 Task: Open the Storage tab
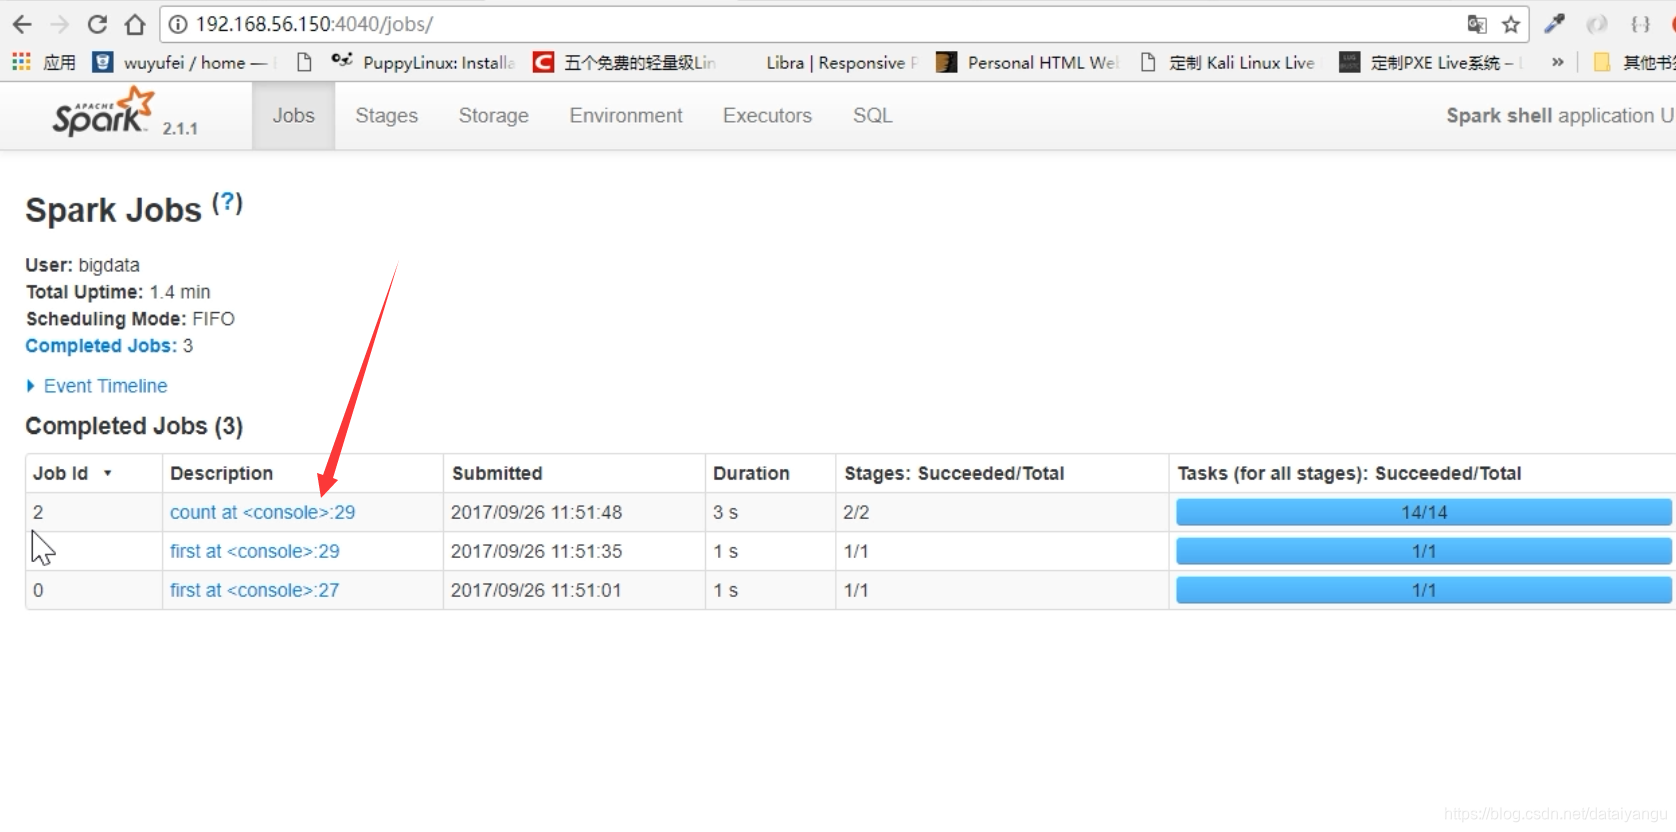[494, 116]
